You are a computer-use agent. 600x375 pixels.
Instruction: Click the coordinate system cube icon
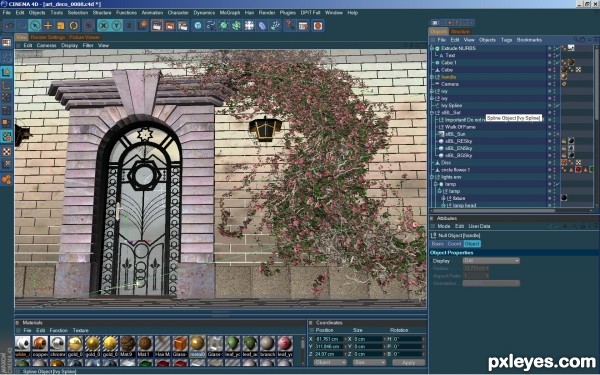[x=143, y=26]
